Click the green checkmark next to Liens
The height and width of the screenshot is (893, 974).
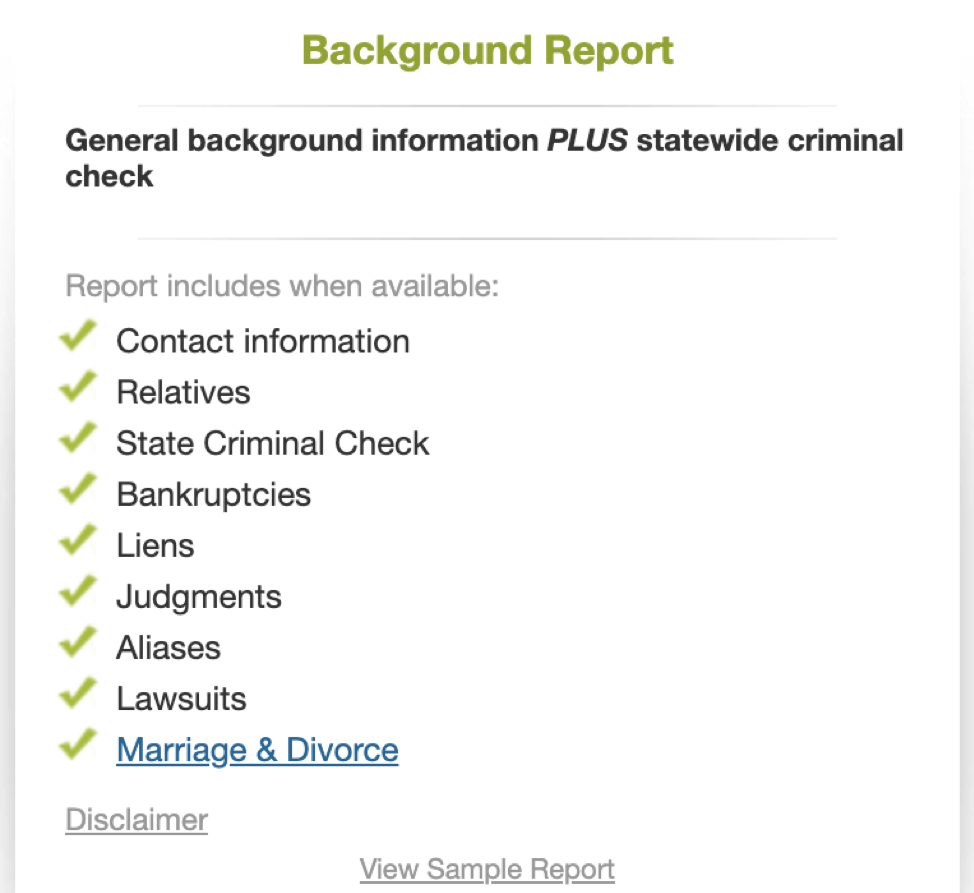[x=78, y=540]
